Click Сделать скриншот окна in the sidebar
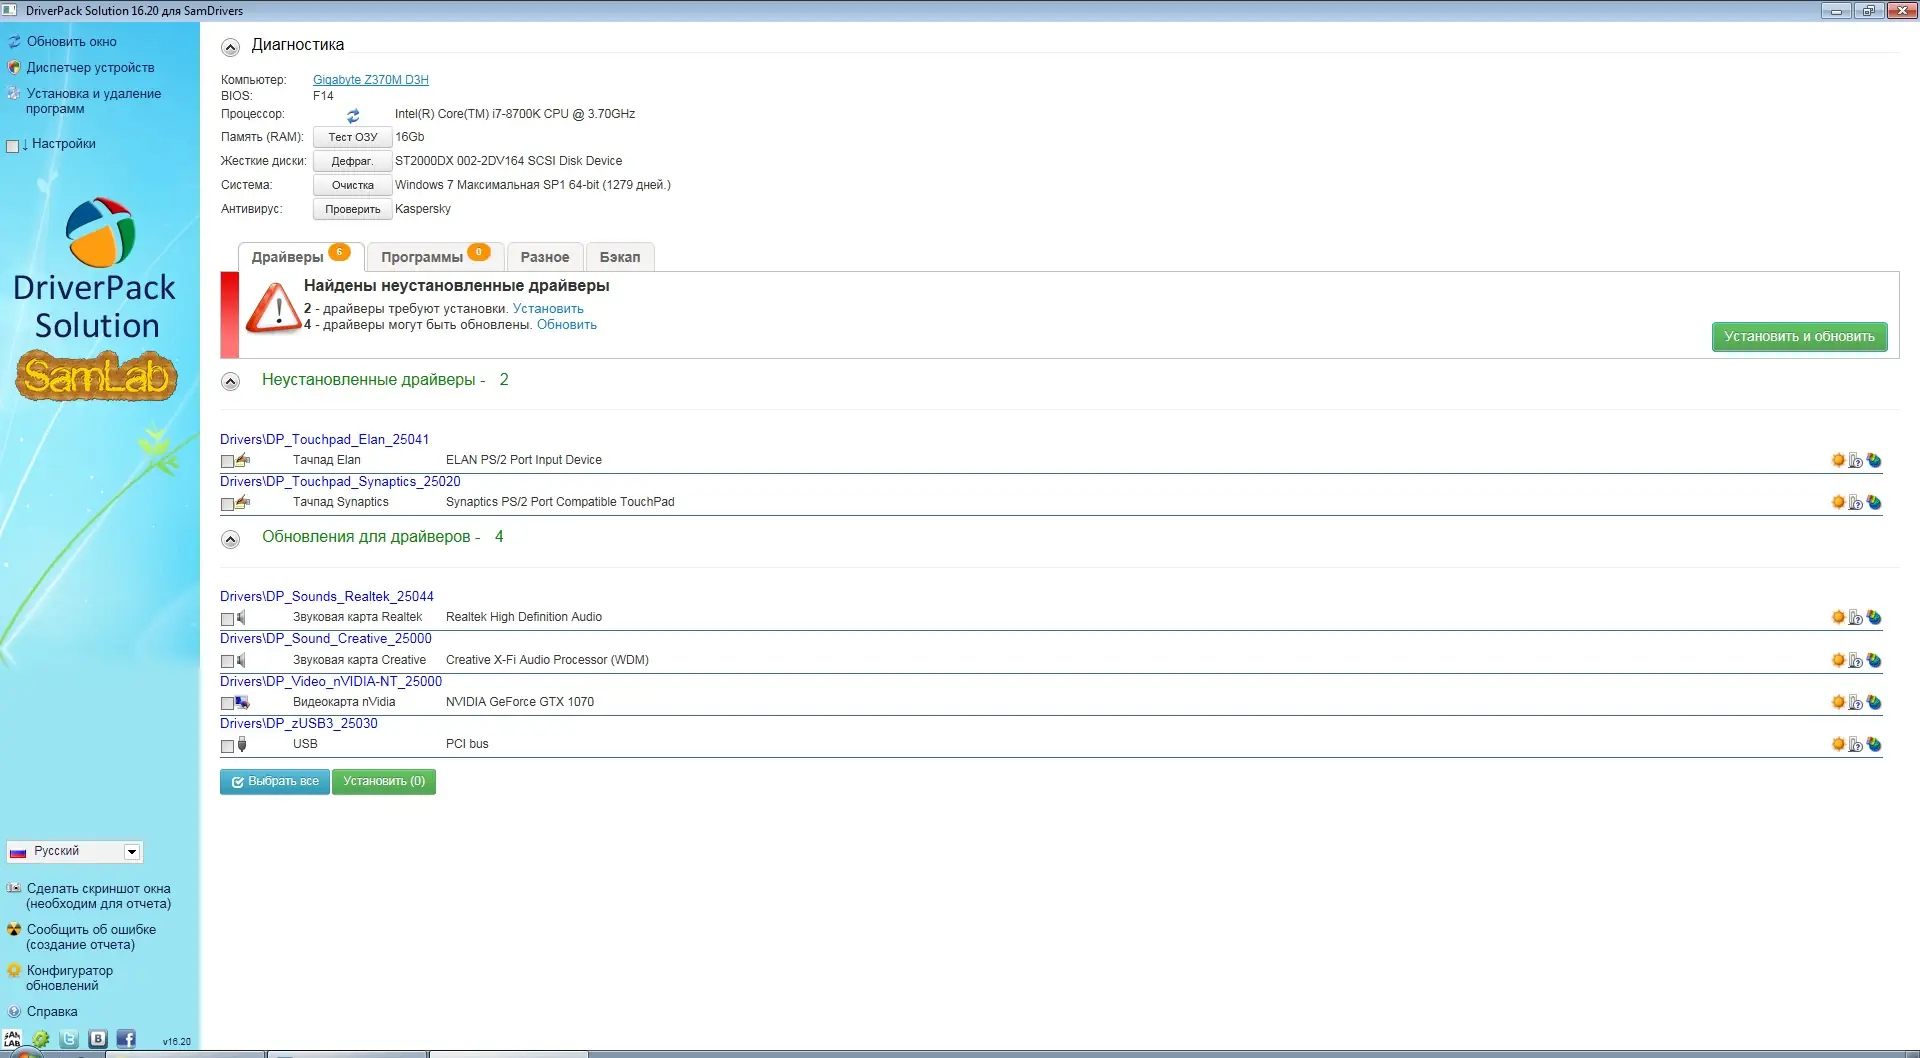1920x1058 pixels. coord(98,896)
